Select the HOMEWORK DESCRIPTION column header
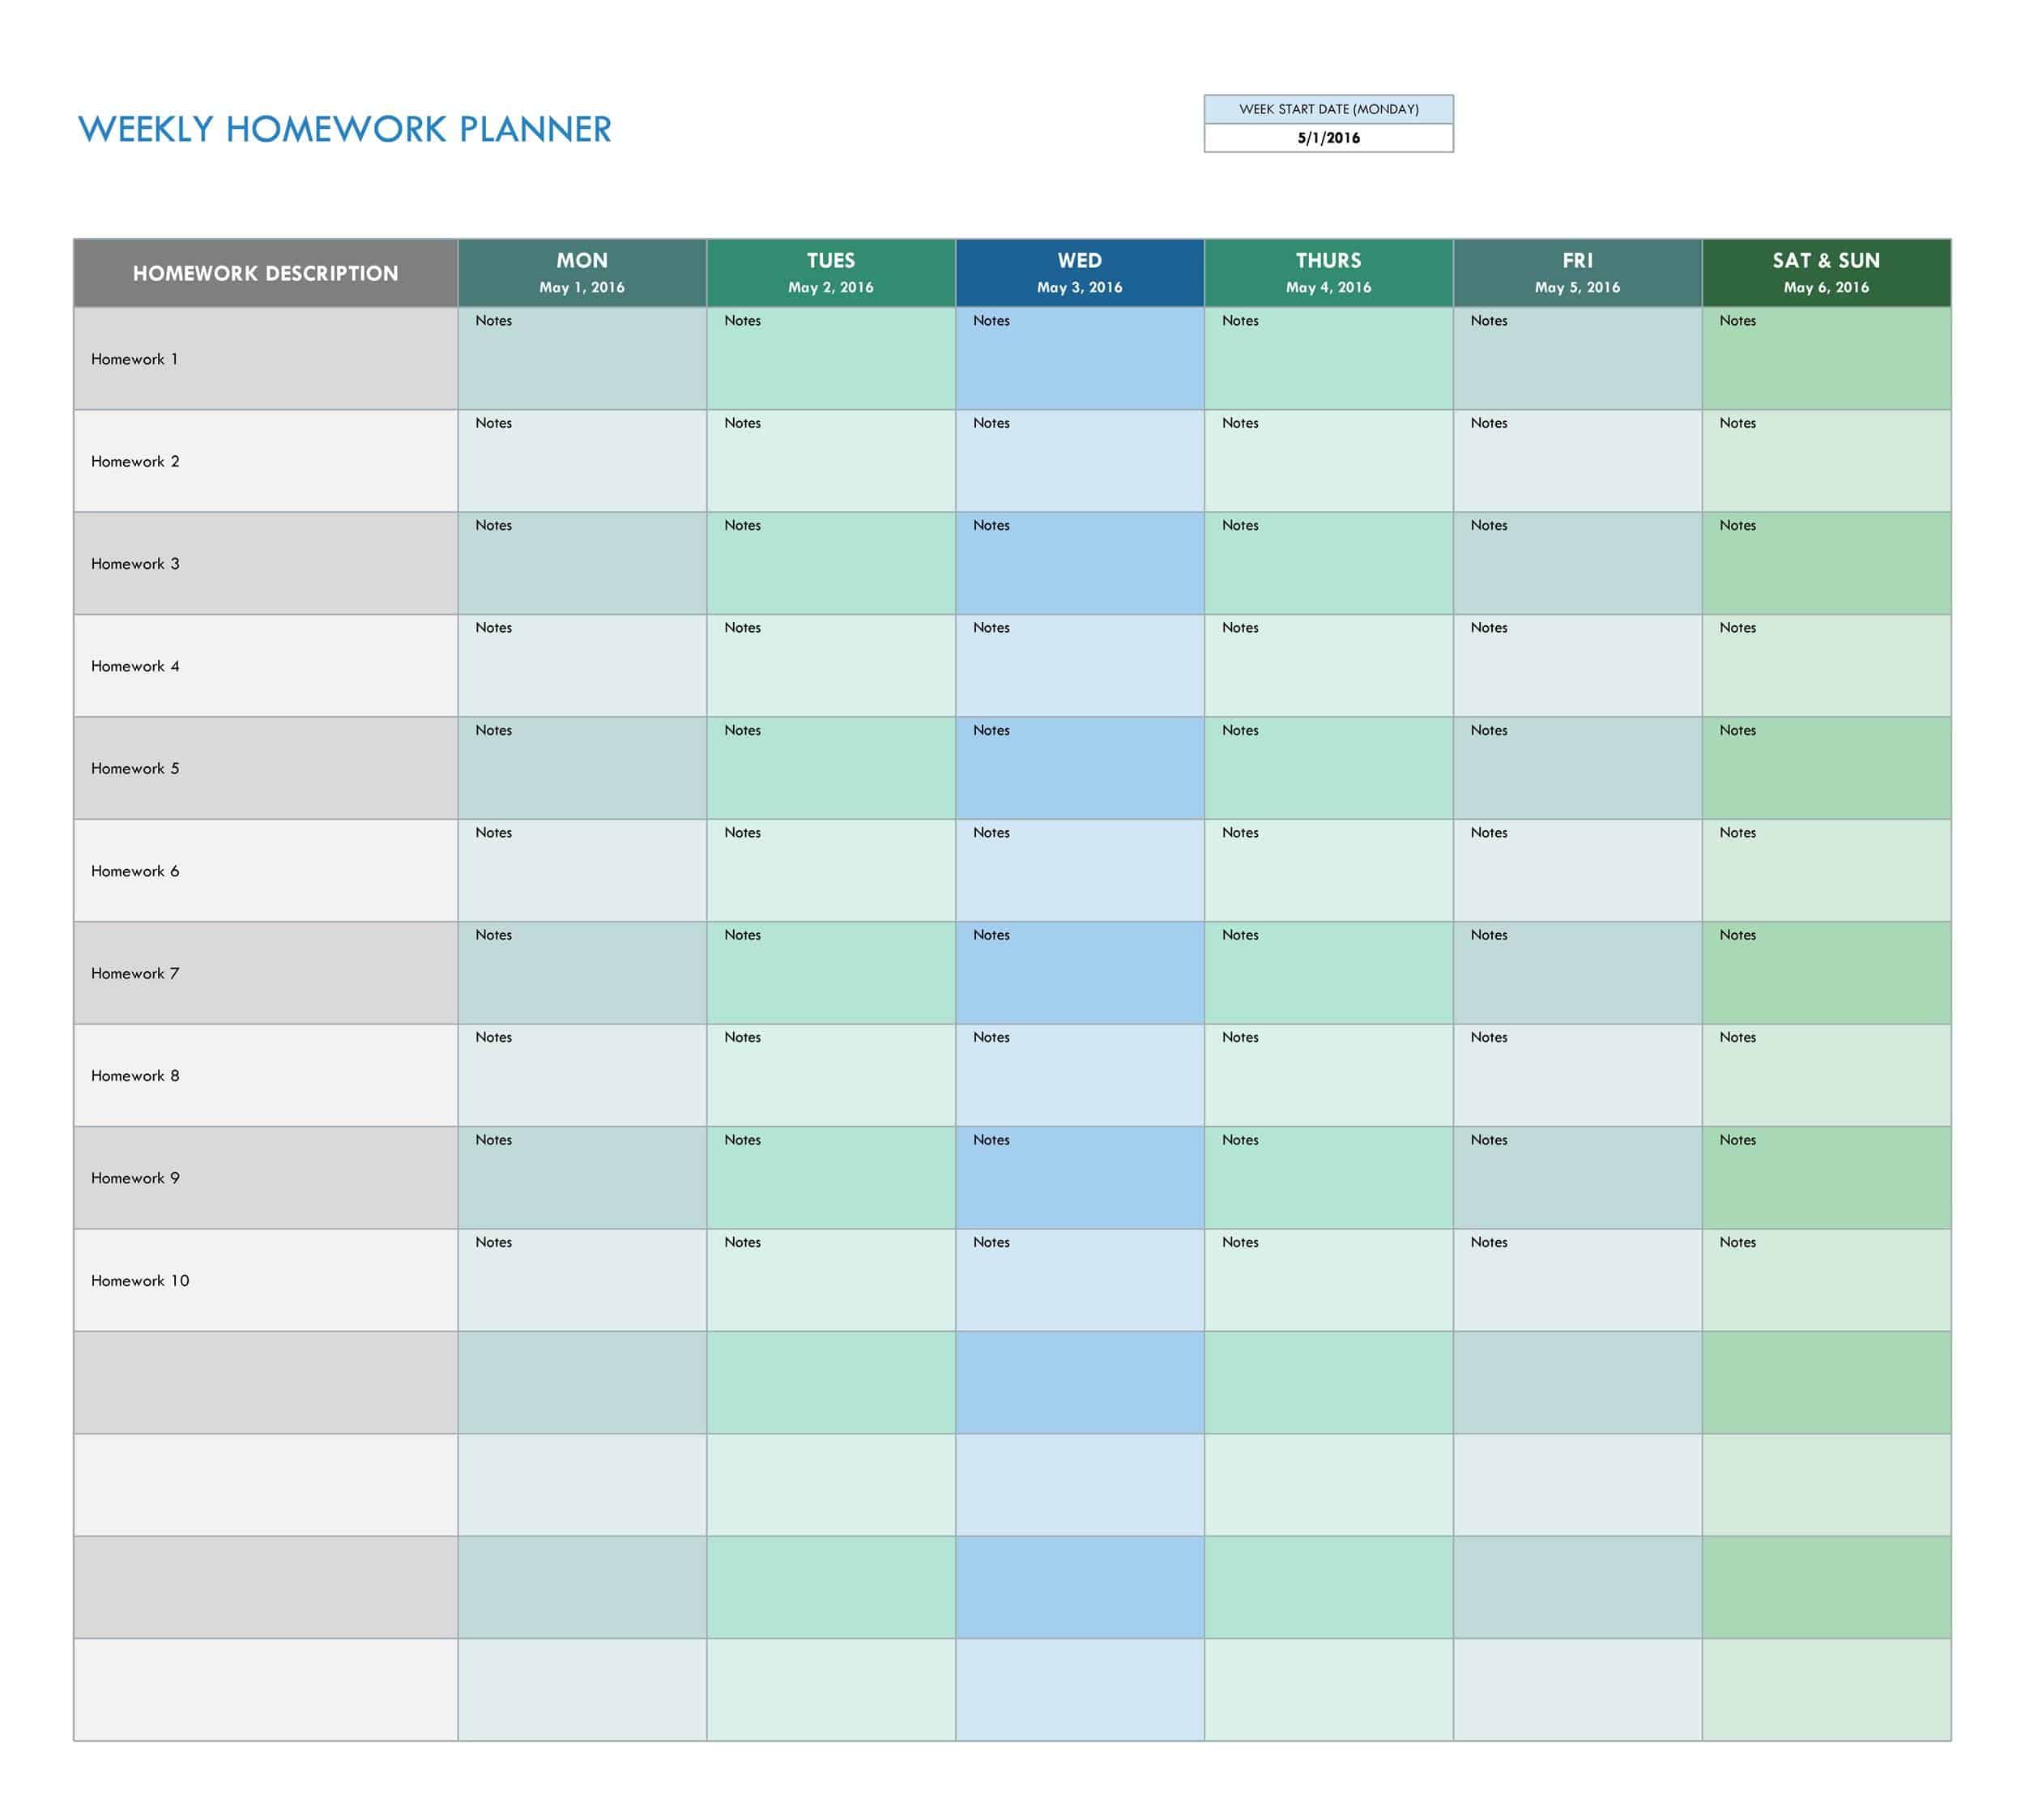 265,273
